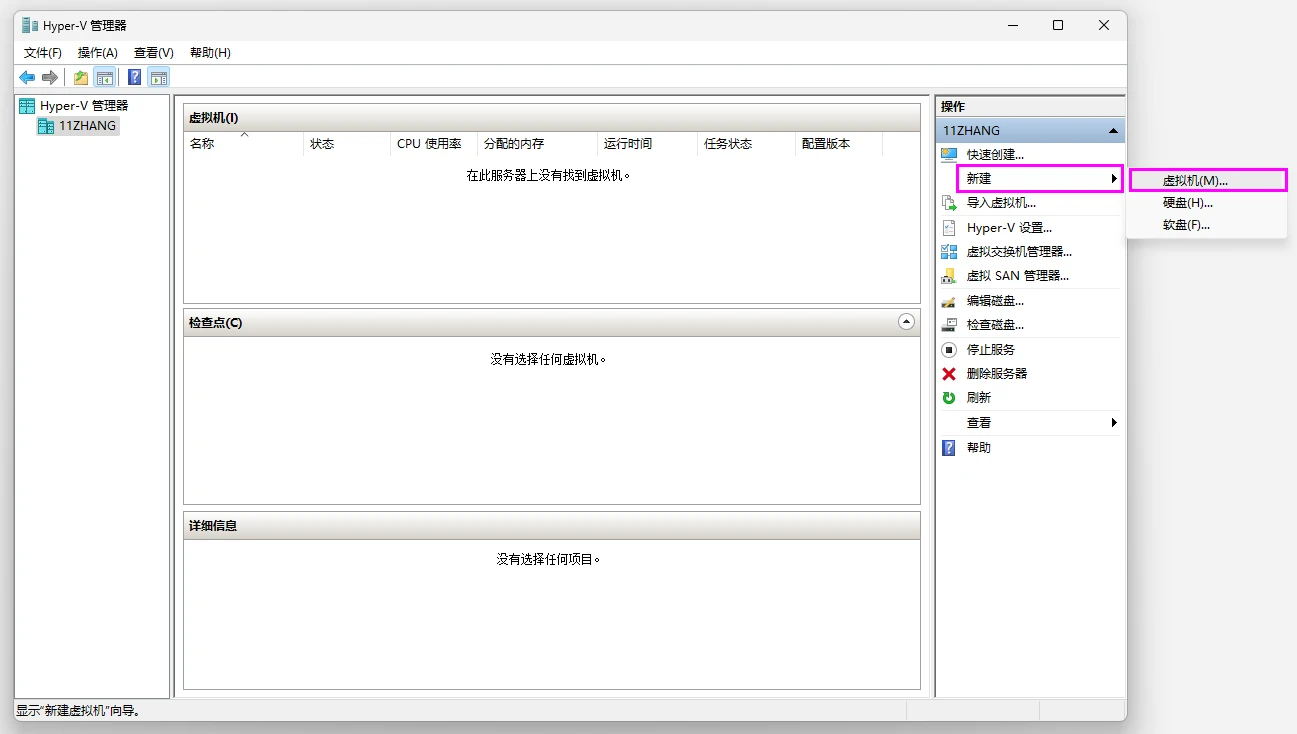Click the text 没有选择任何项目。
Viewport: 1297px width, 734px height.
pos(549,559)
